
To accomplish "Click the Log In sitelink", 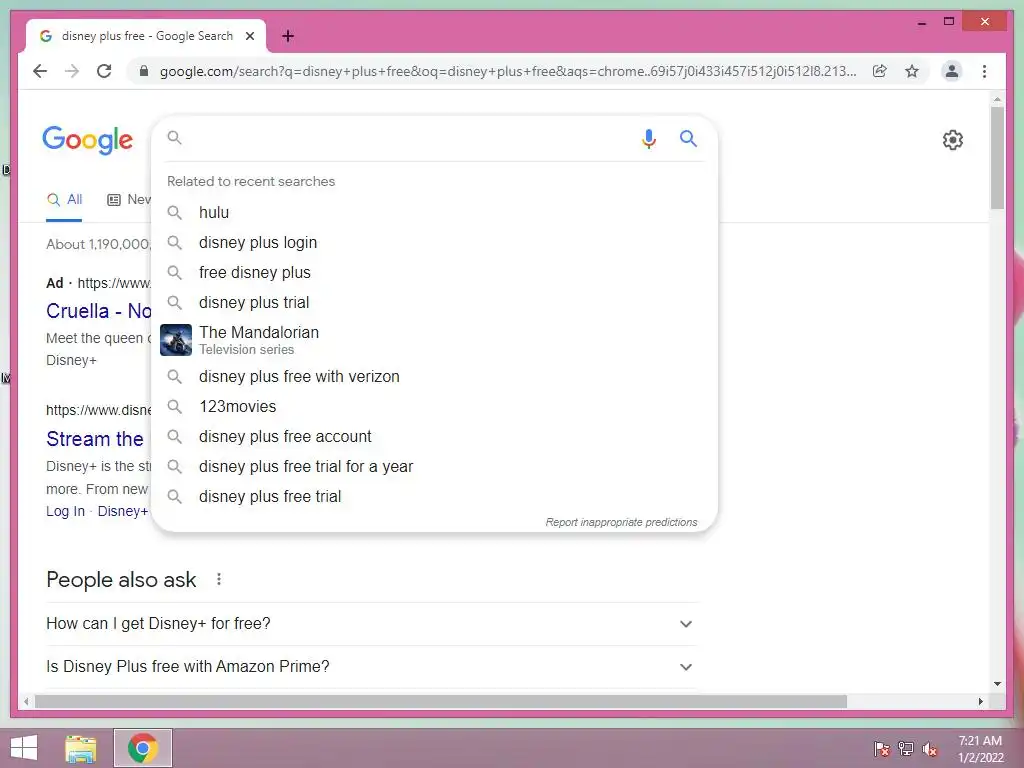I will coord(65,511).
